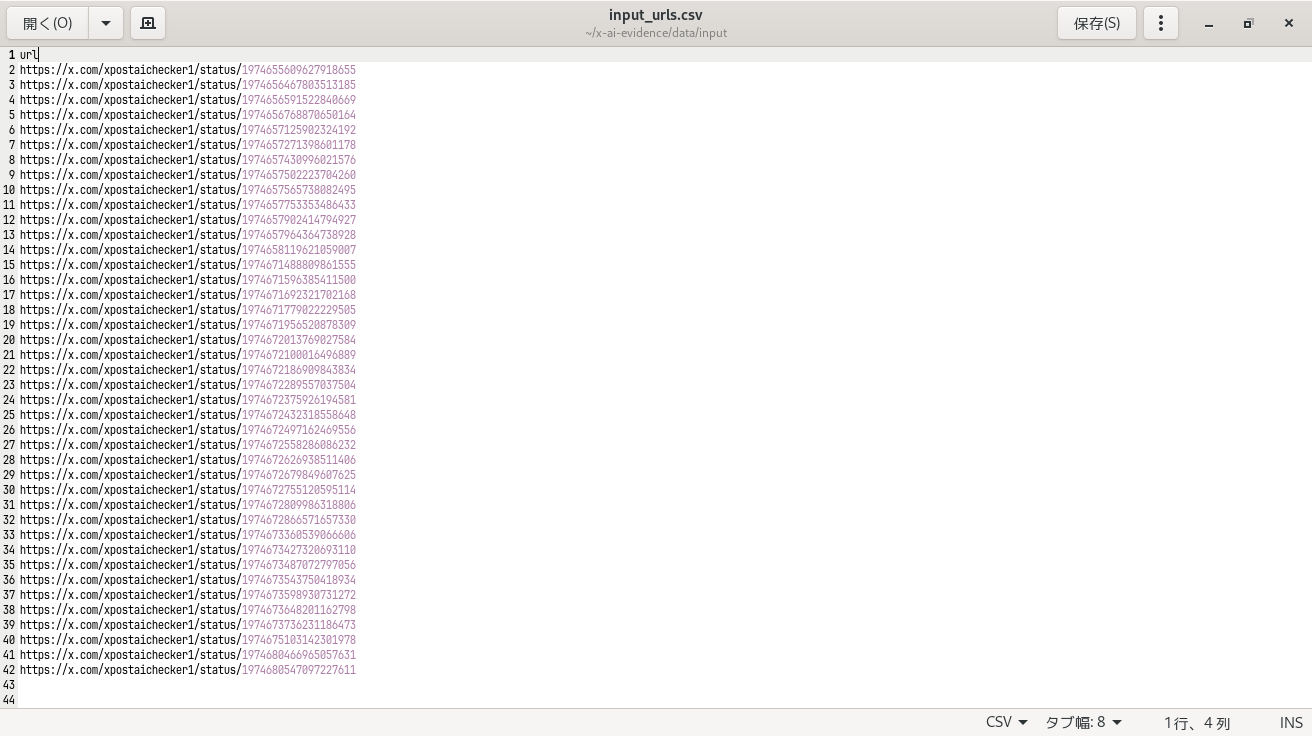Open the CSV syntax highlighting dropdown
Viewport: 1312px width, 736px height.
click(1006, 722)
